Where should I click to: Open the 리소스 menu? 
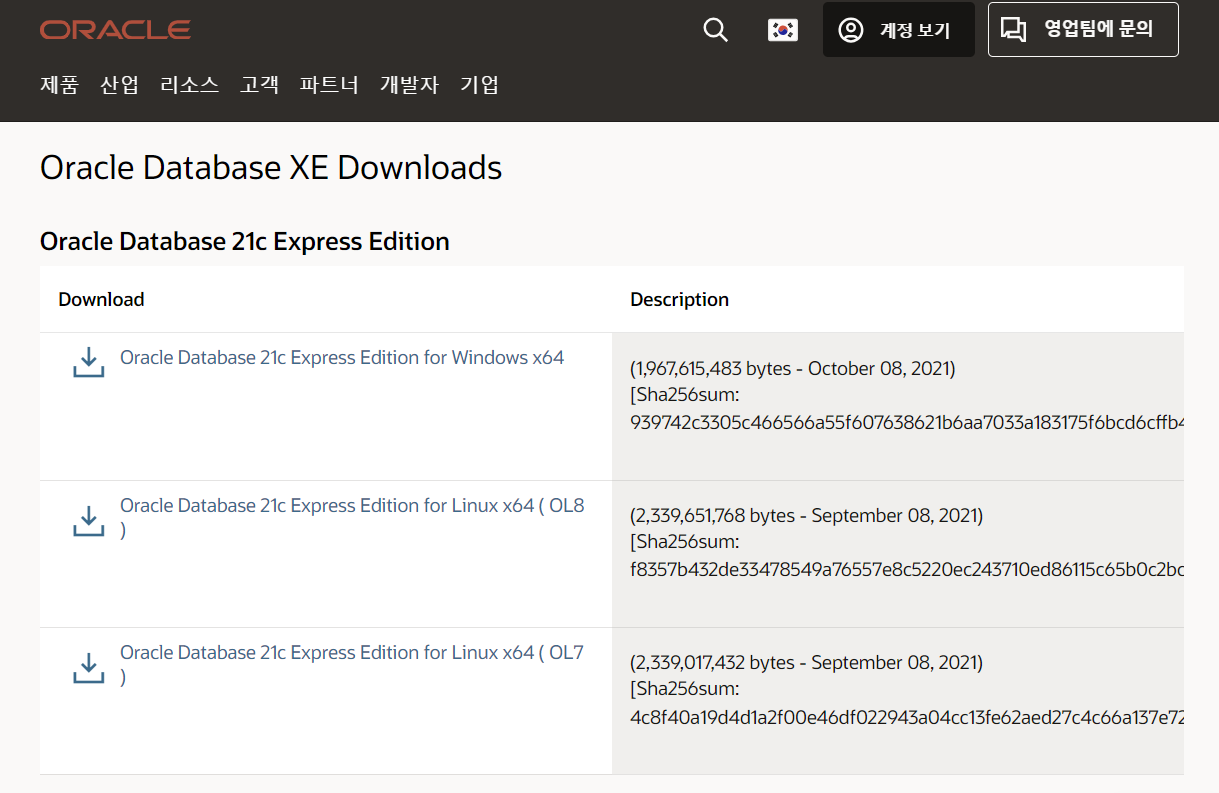click(x=189, y=85)
